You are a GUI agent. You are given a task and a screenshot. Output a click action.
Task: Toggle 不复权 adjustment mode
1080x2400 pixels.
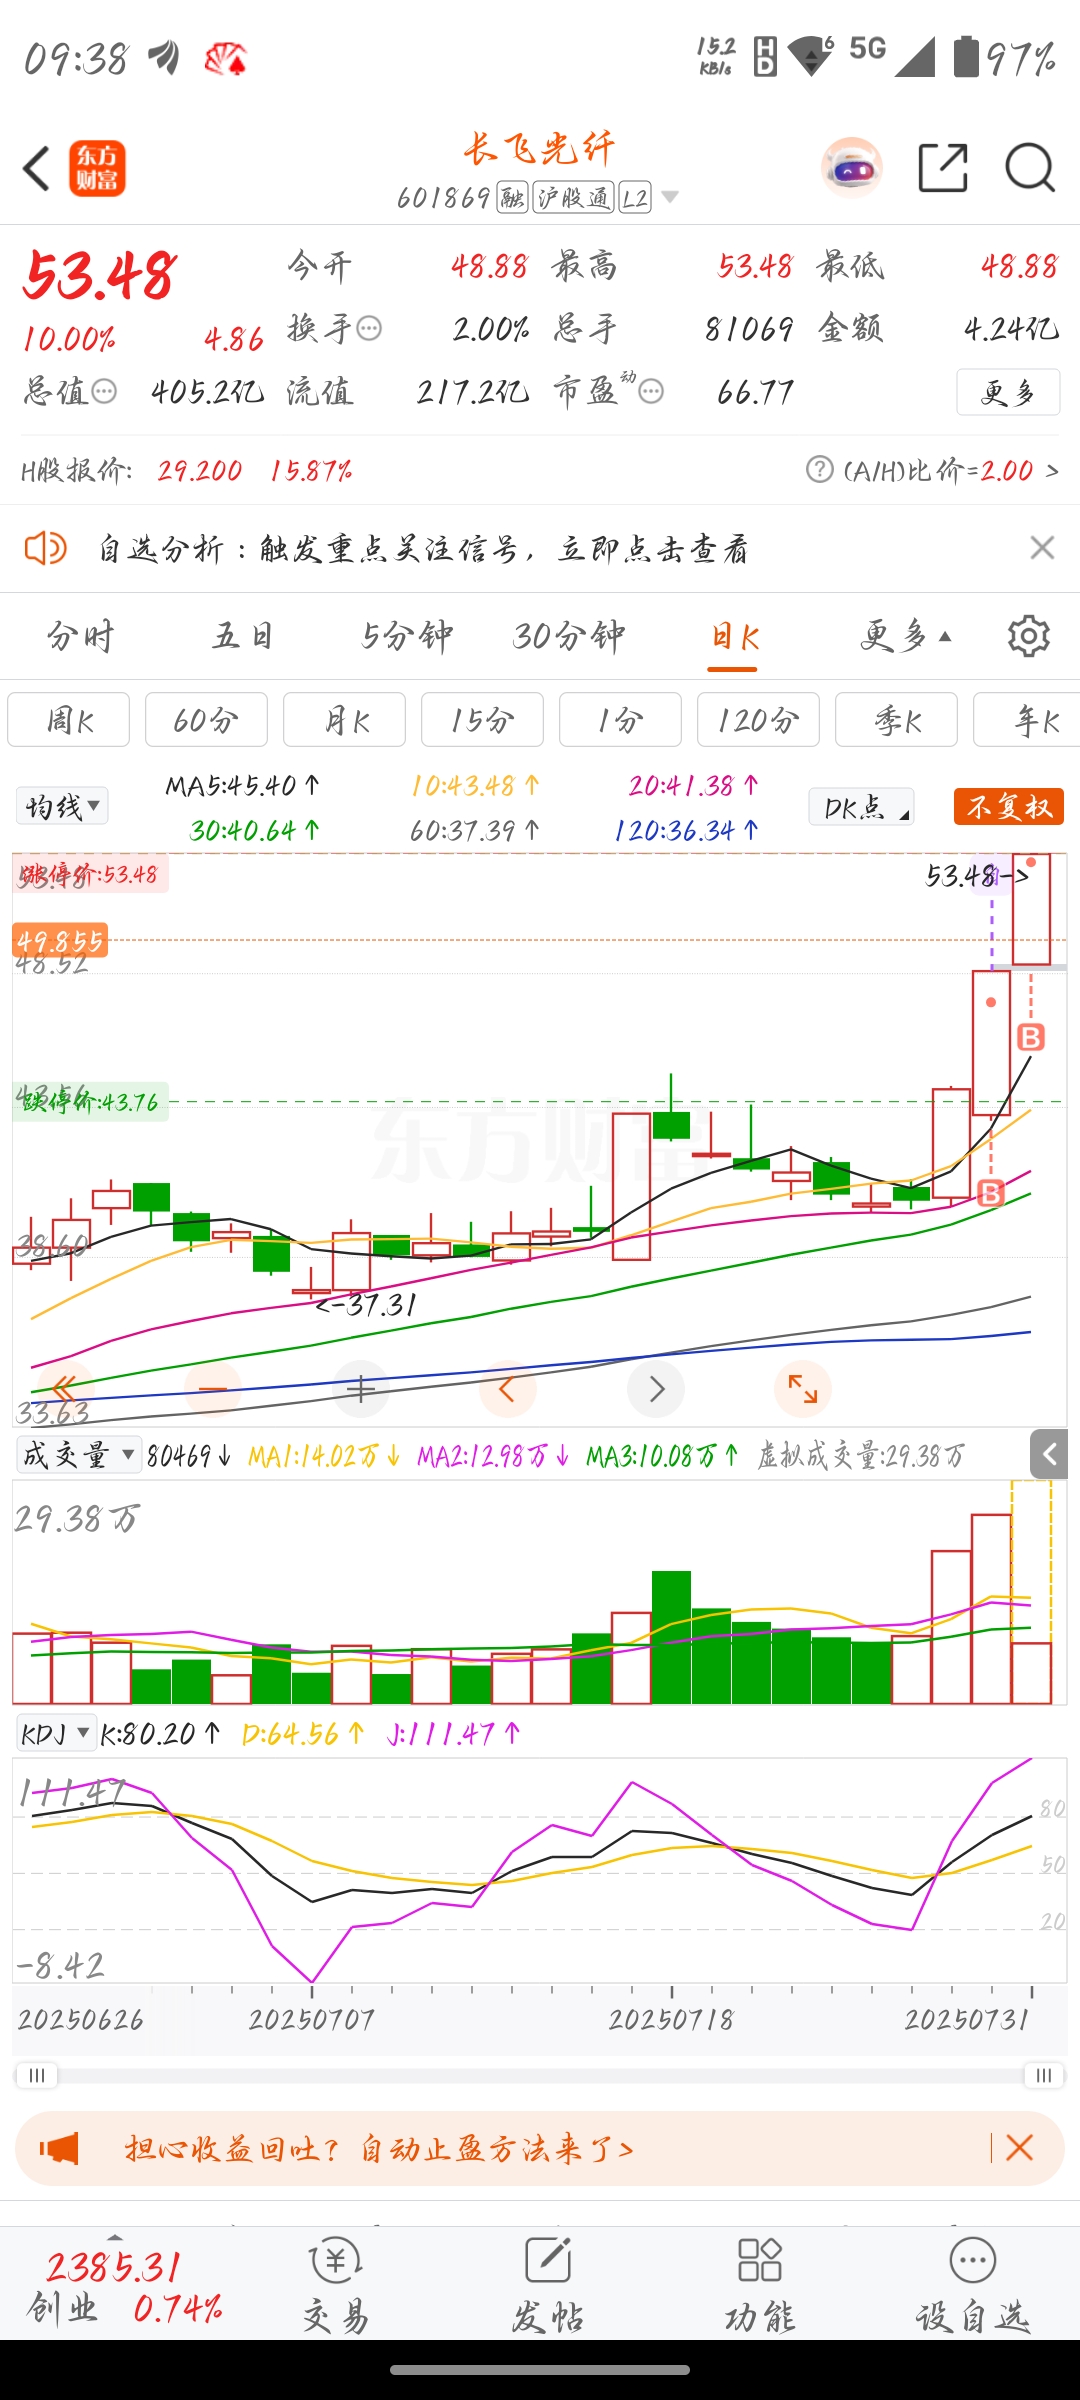(x=1008, y=806)
